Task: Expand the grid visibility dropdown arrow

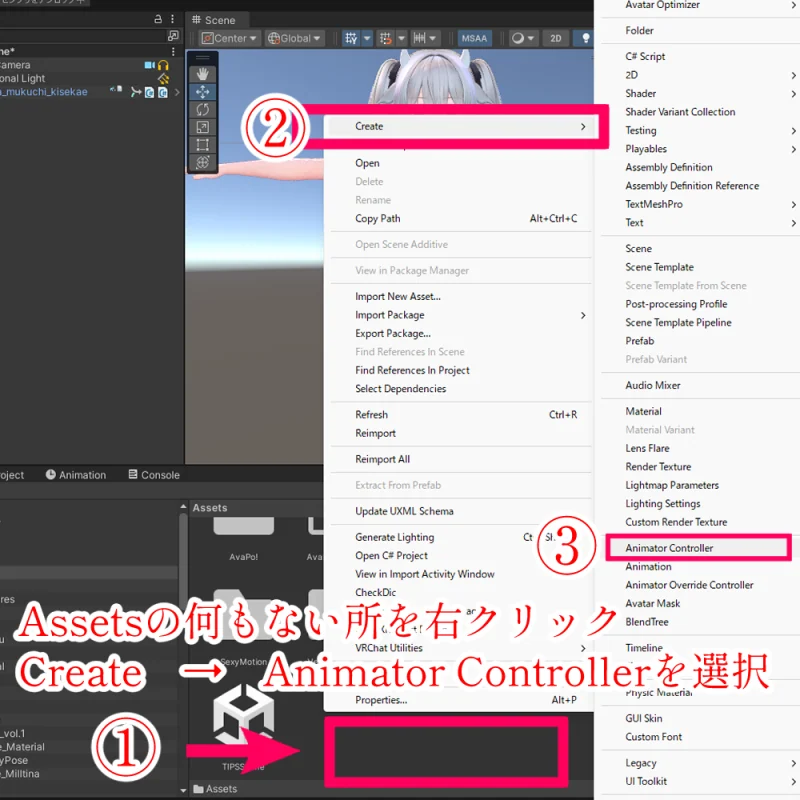Action: coord(367,38)
